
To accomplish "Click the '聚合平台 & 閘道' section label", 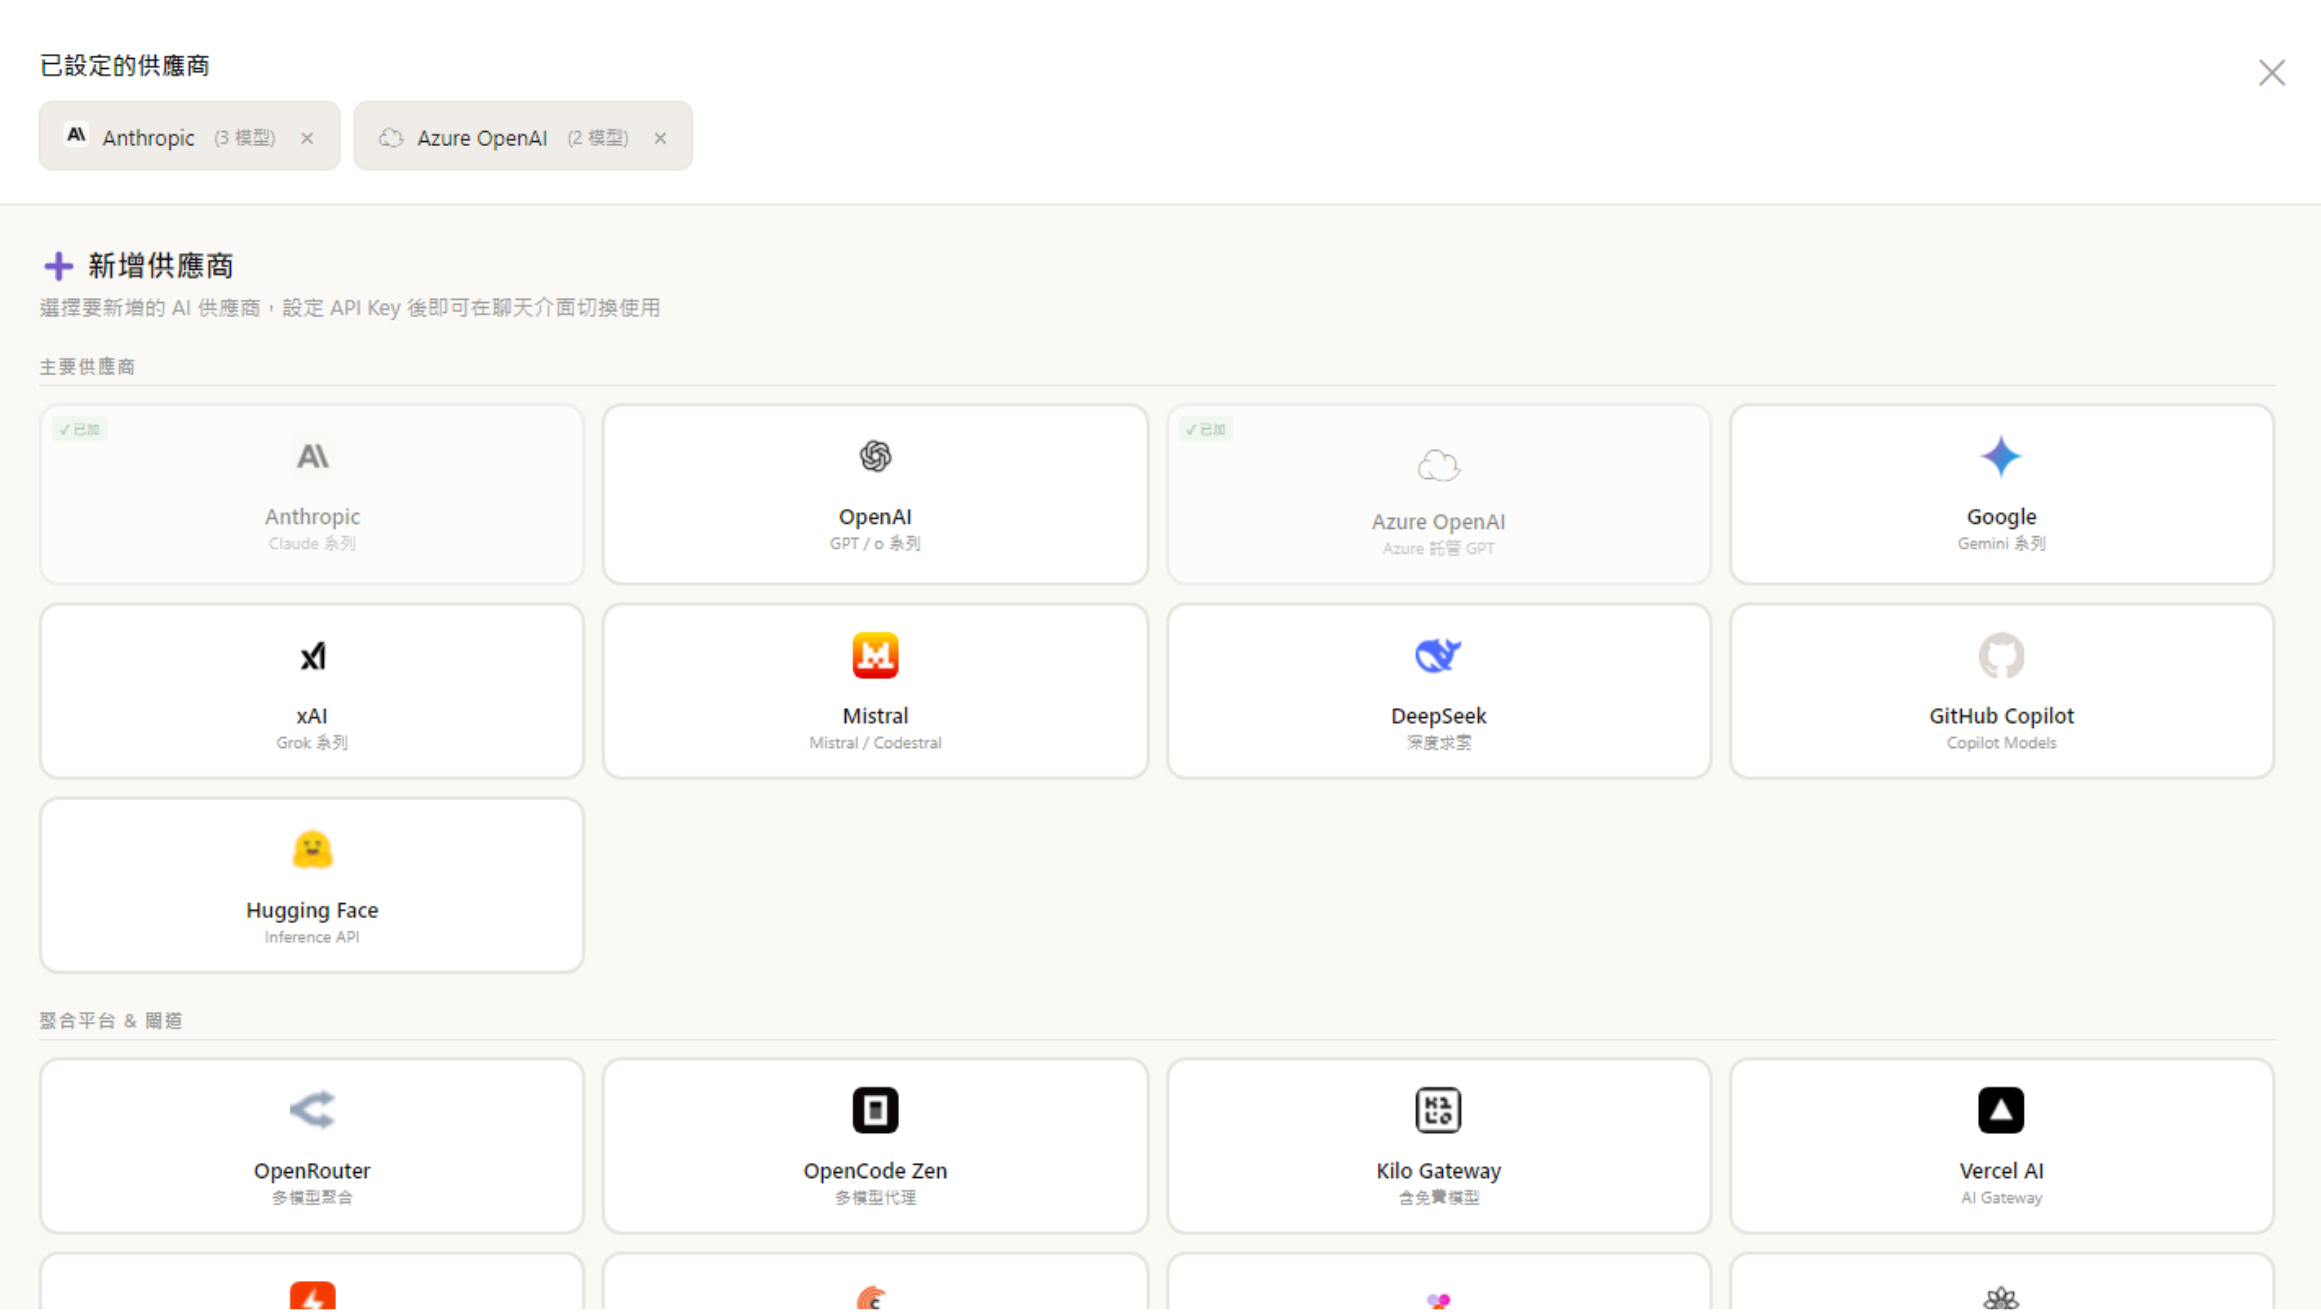I will click(x=111, y=1020).
